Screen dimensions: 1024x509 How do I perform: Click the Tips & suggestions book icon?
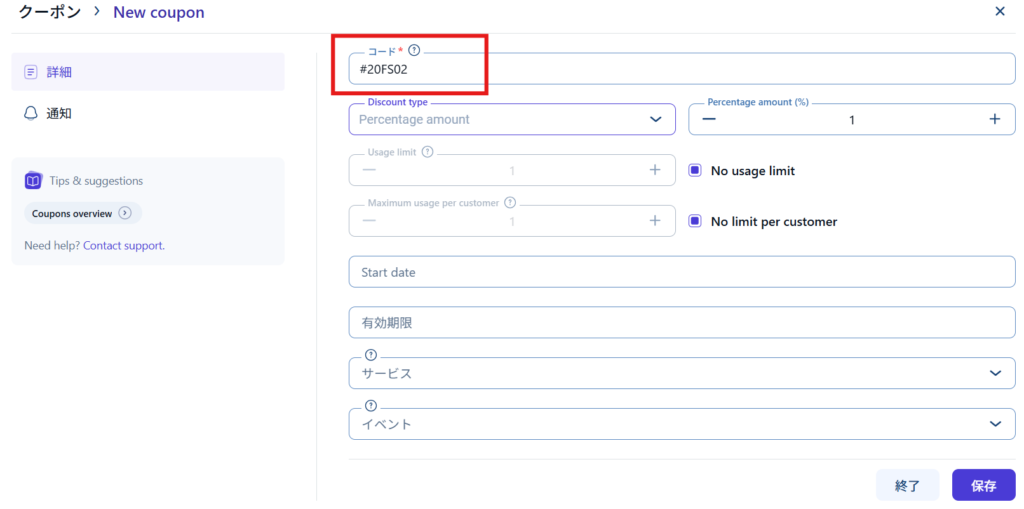point(33,181)
